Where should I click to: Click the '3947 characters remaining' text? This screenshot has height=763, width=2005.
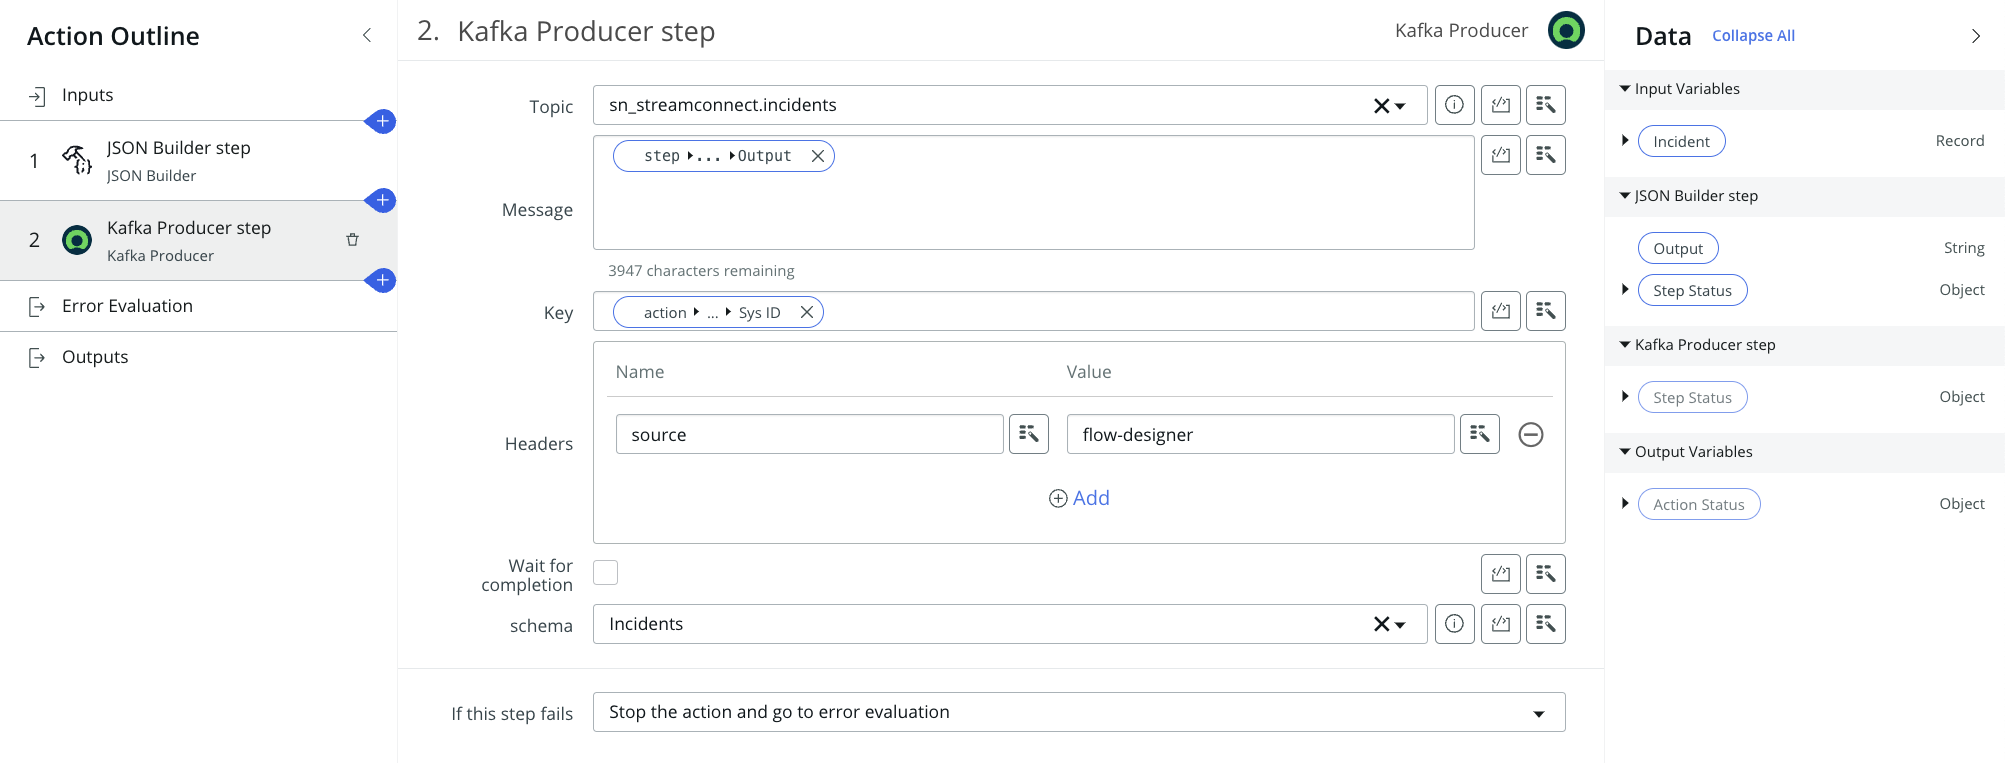pos(701,271)
